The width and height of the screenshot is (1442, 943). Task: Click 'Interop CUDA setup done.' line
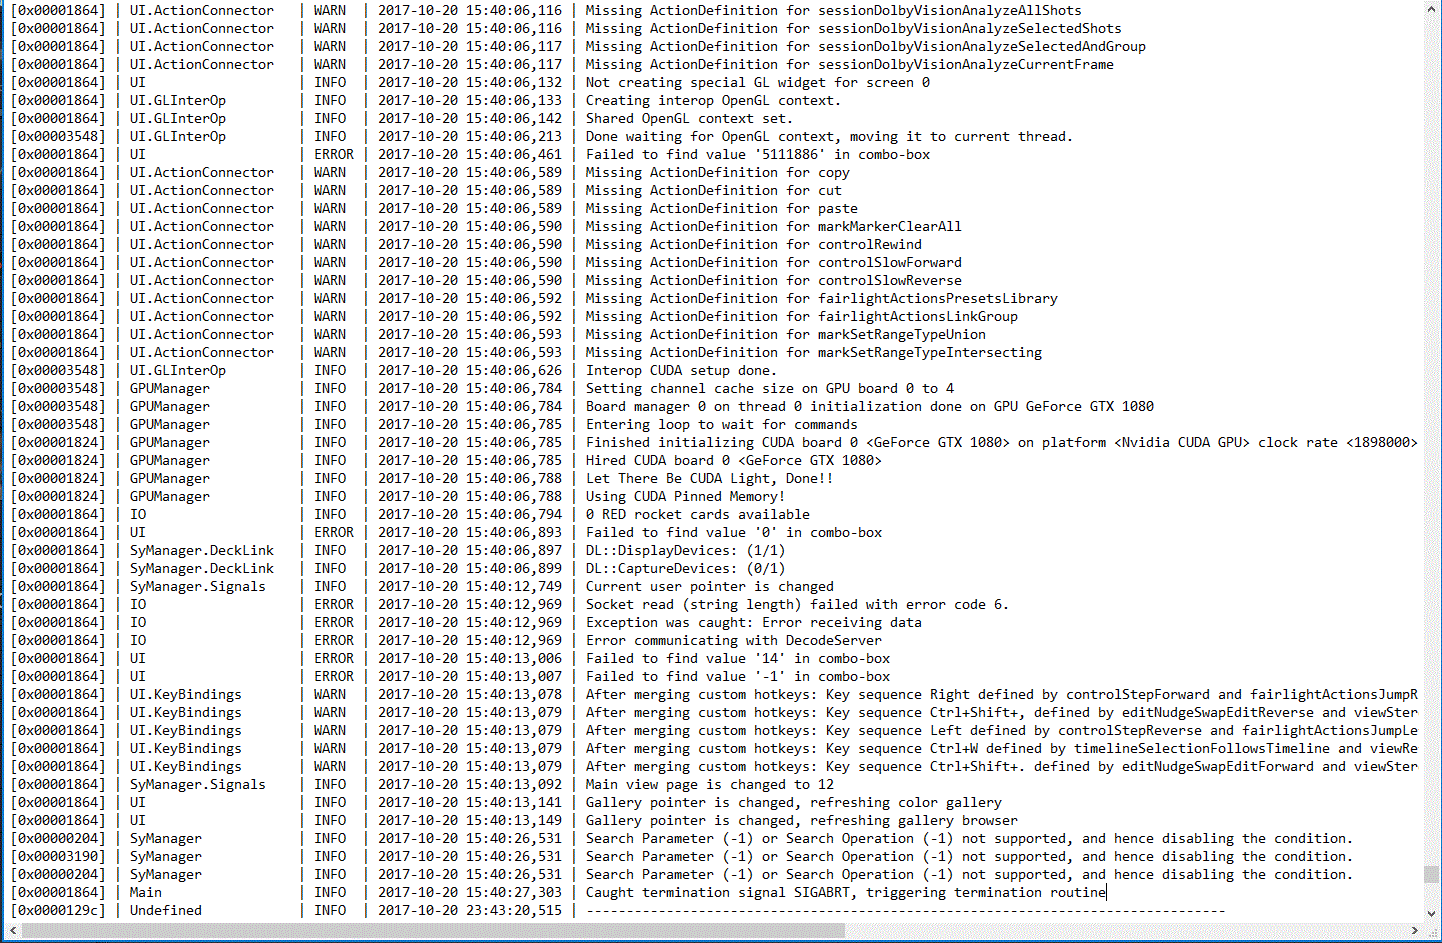click(681, 370)
